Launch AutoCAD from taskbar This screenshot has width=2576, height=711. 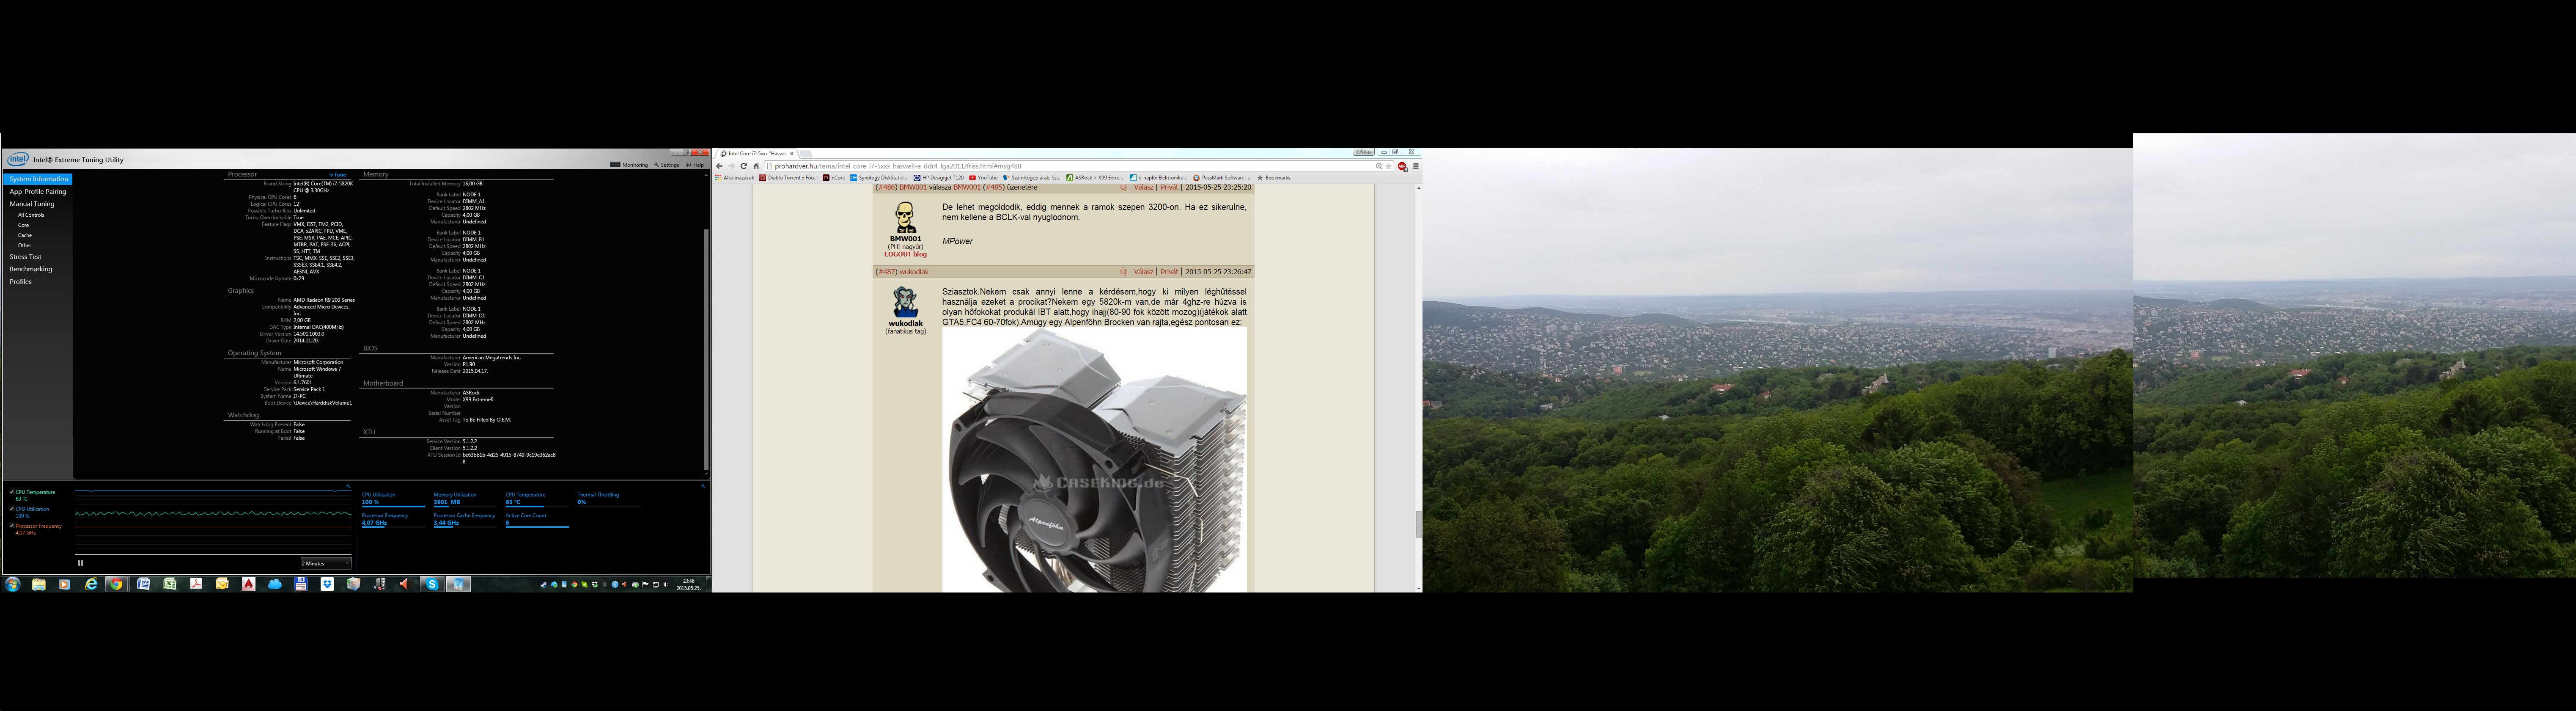tap(248, 584)
